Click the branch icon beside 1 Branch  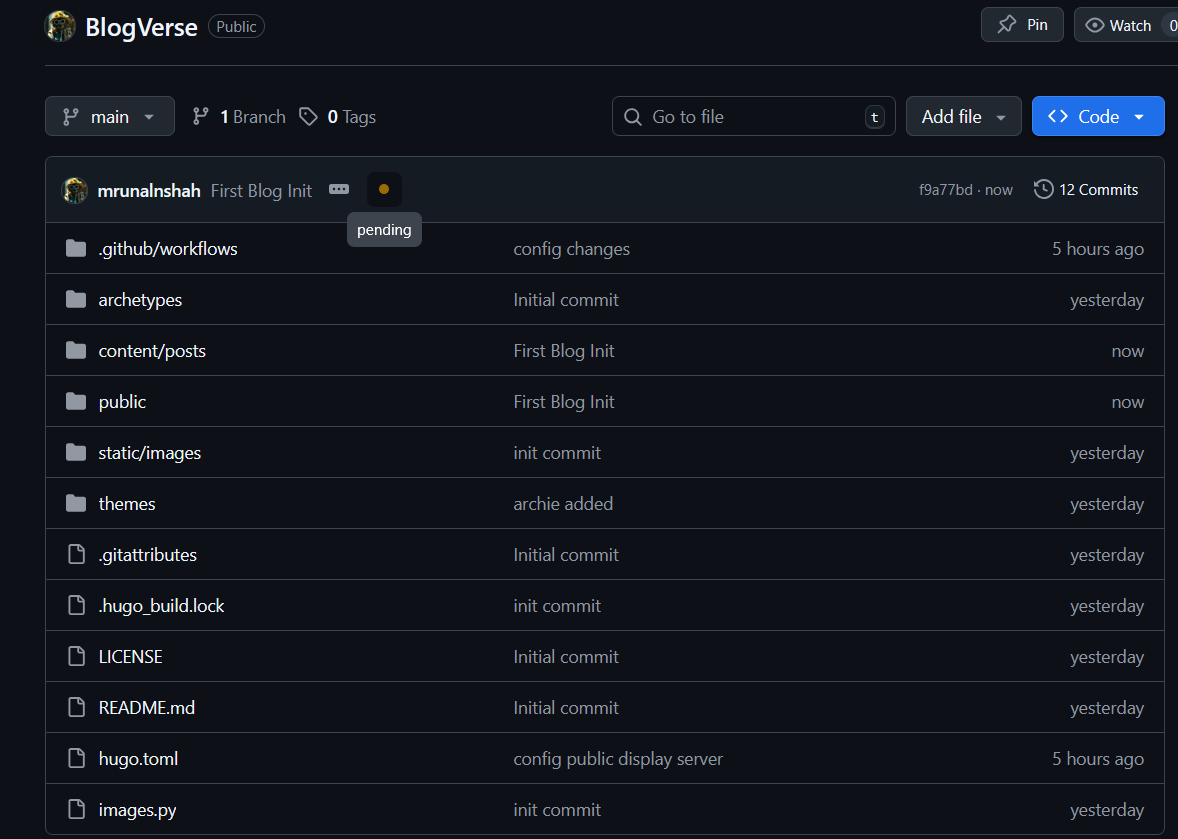pos(201,117)
